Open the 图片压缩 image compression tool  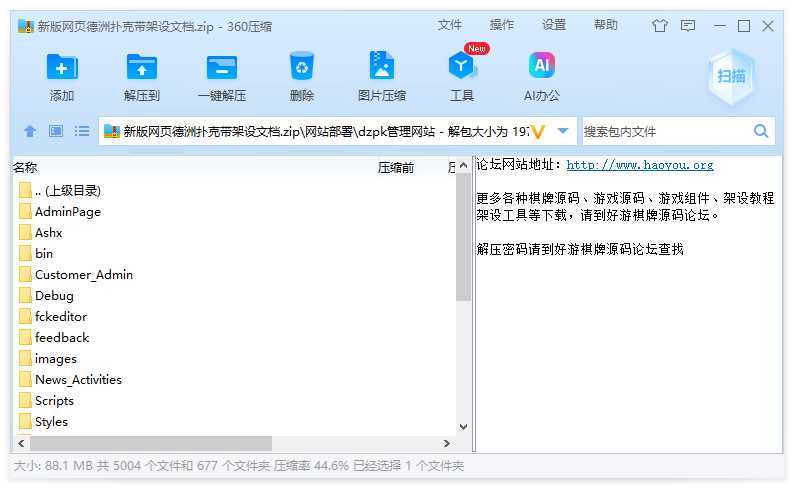(381, 68)
